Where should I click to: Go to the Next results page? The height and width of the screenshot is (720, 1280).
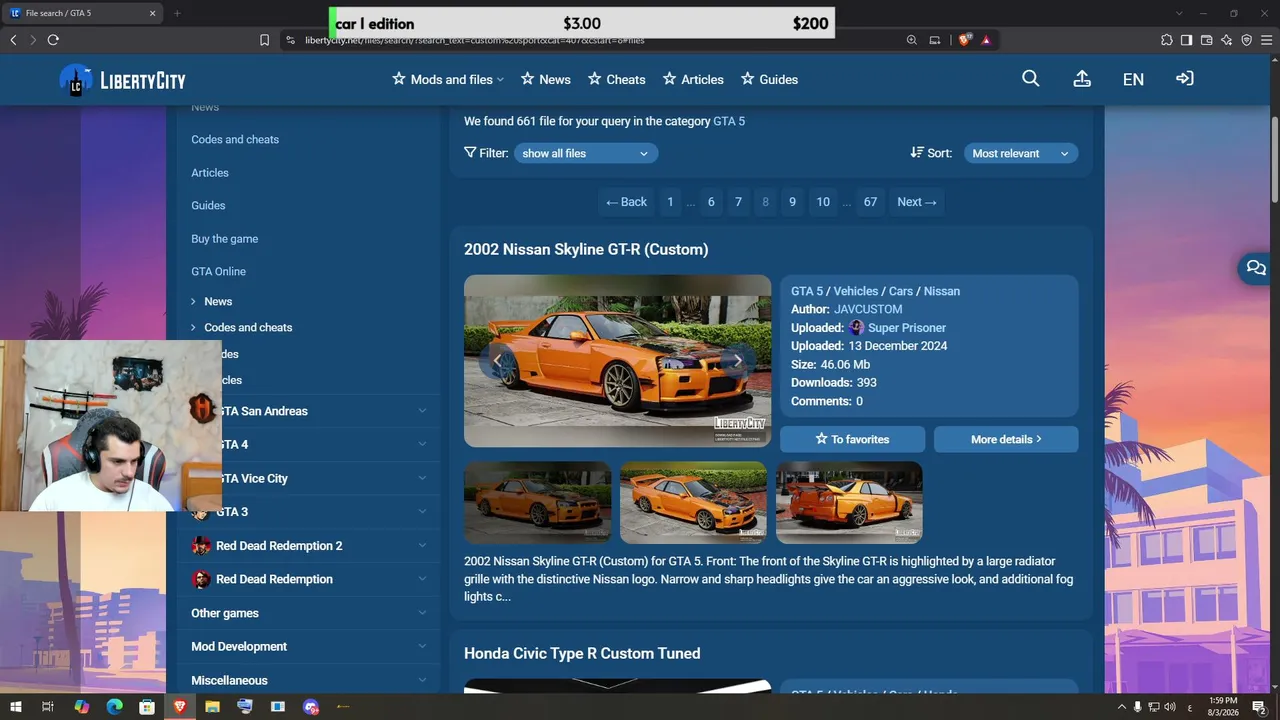click(x=916, y=202)
